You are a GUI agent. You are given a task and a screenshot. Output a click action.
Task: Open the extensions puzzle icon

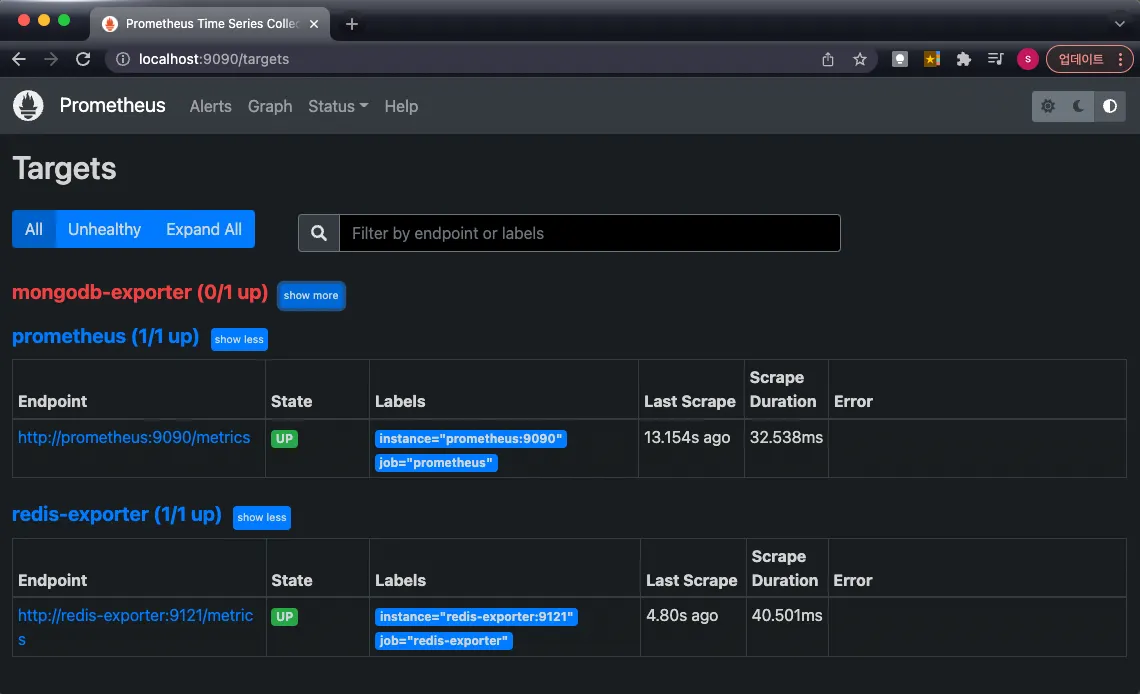point(963,59)
